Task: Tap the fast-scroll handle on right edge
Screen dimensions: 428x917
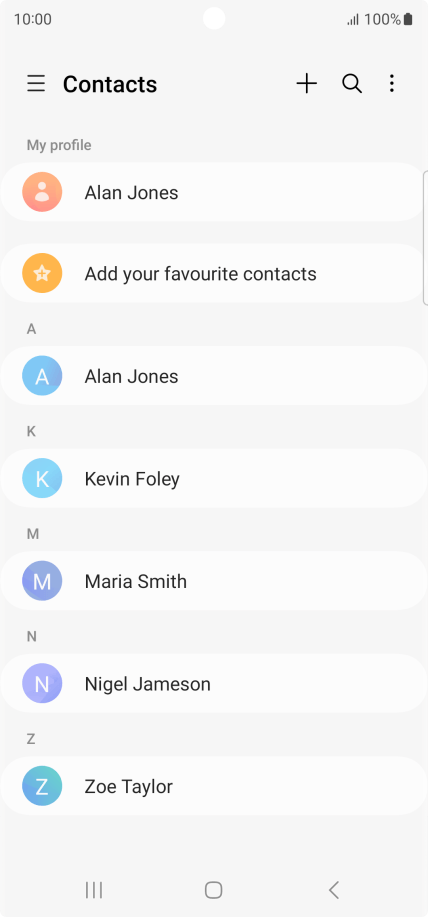Action: [x=425, y=238]
